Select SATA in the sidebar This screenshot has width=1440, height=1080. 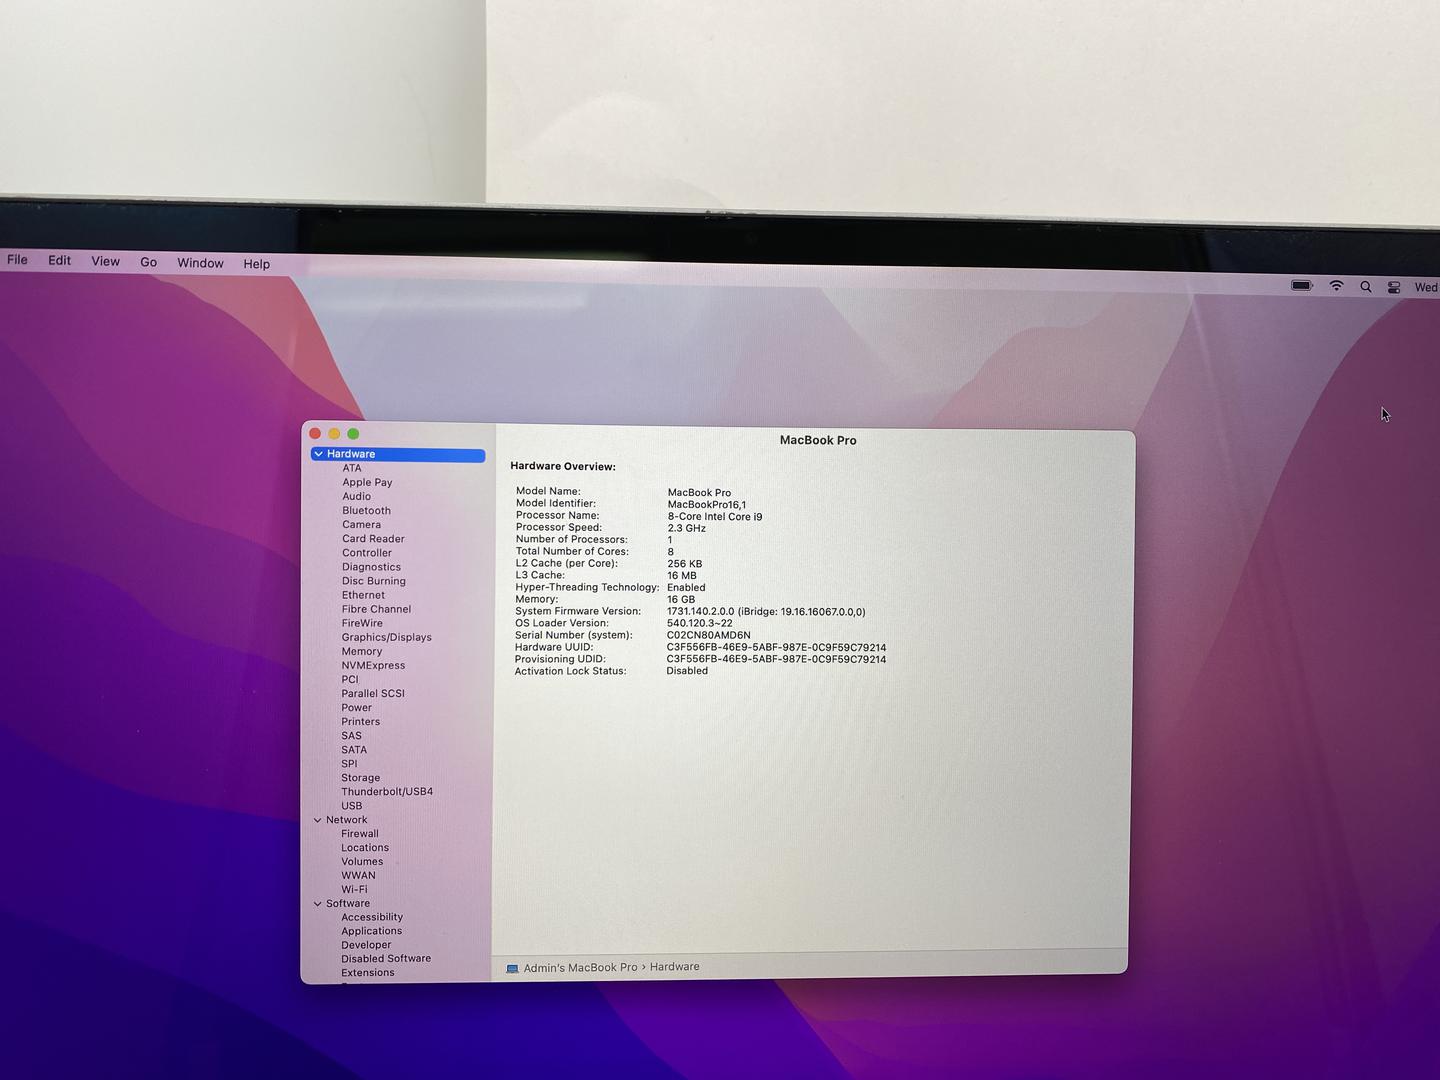point(354,749)
